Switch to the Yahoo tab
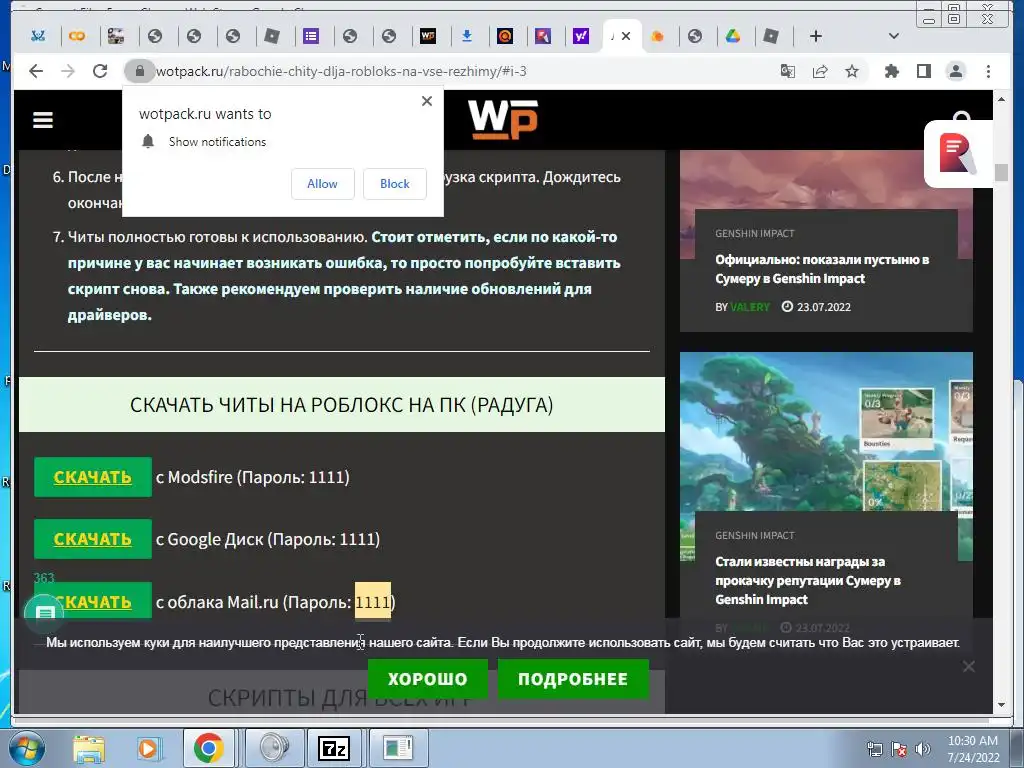This screenshot has width=1024, height=768. 581,36
